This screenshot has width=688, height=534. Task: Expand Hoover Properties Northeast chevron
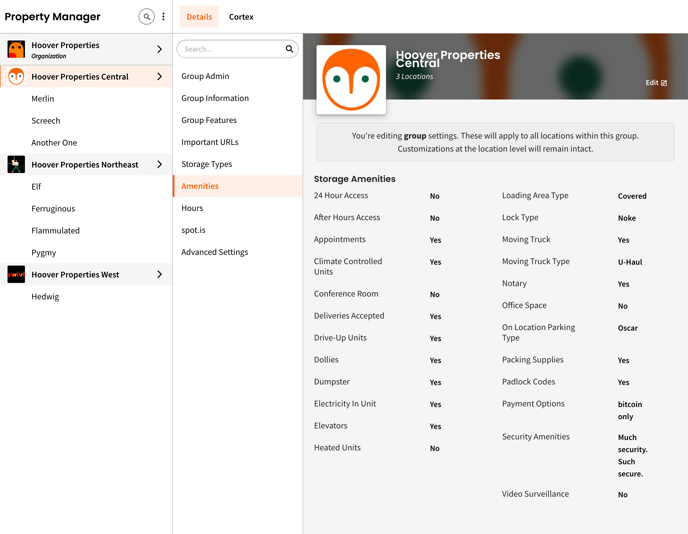pos(159,165)
